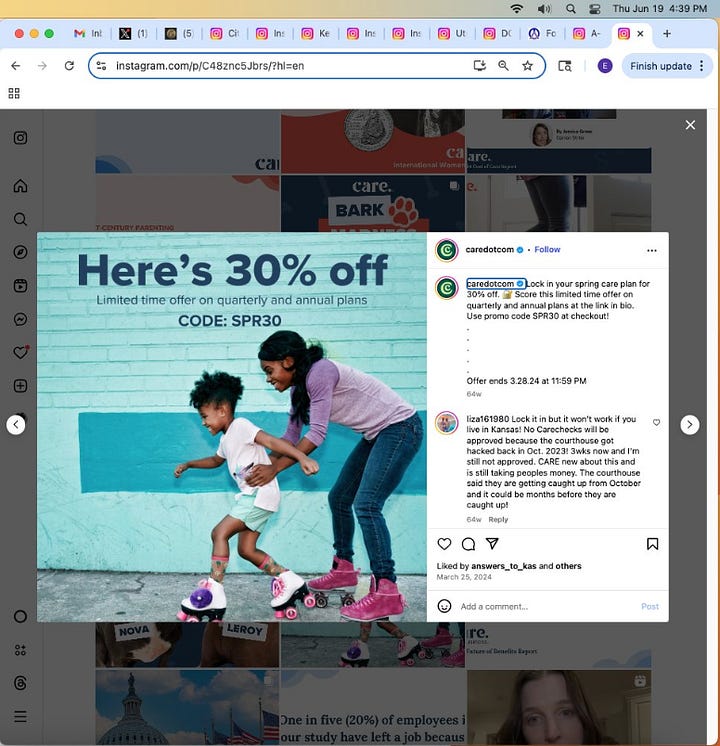Switch to the Gmail Inbox tab

(88, 33)
